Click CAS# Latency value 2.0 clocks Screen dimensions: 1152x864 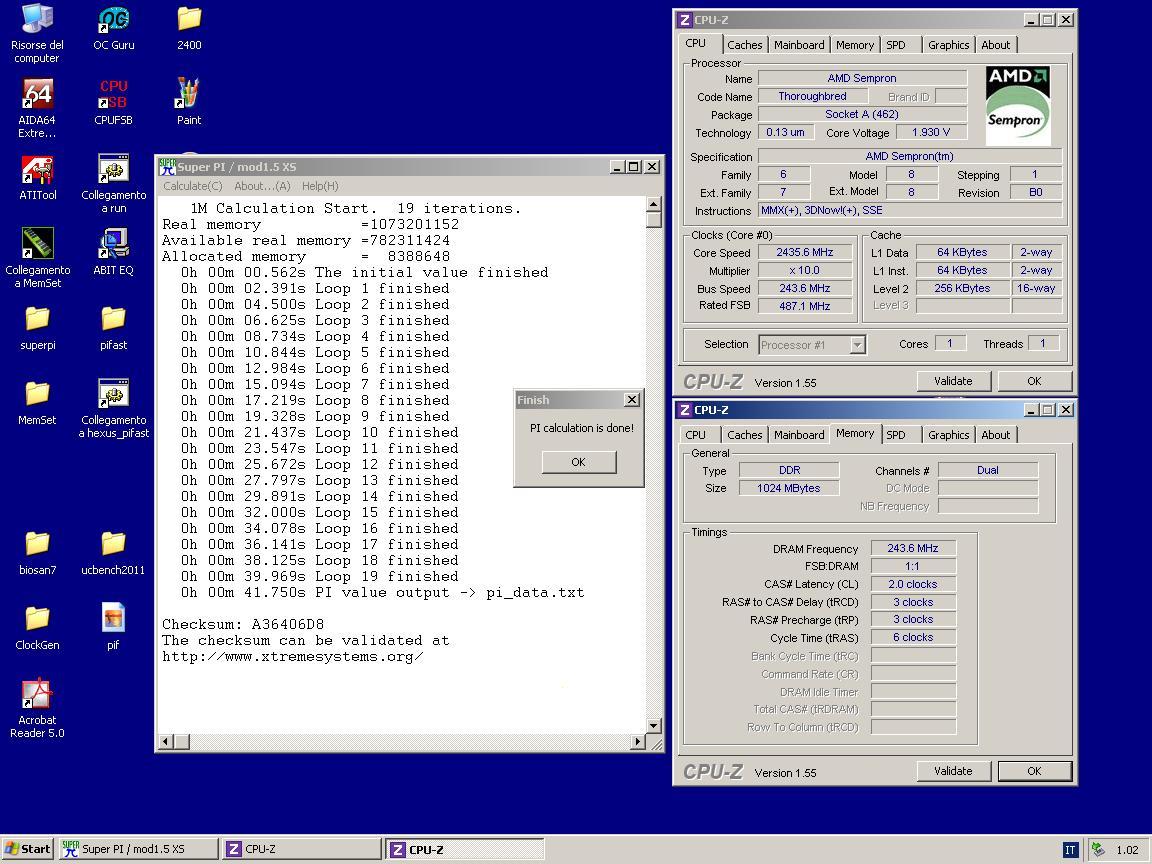(x=912, y=584)
